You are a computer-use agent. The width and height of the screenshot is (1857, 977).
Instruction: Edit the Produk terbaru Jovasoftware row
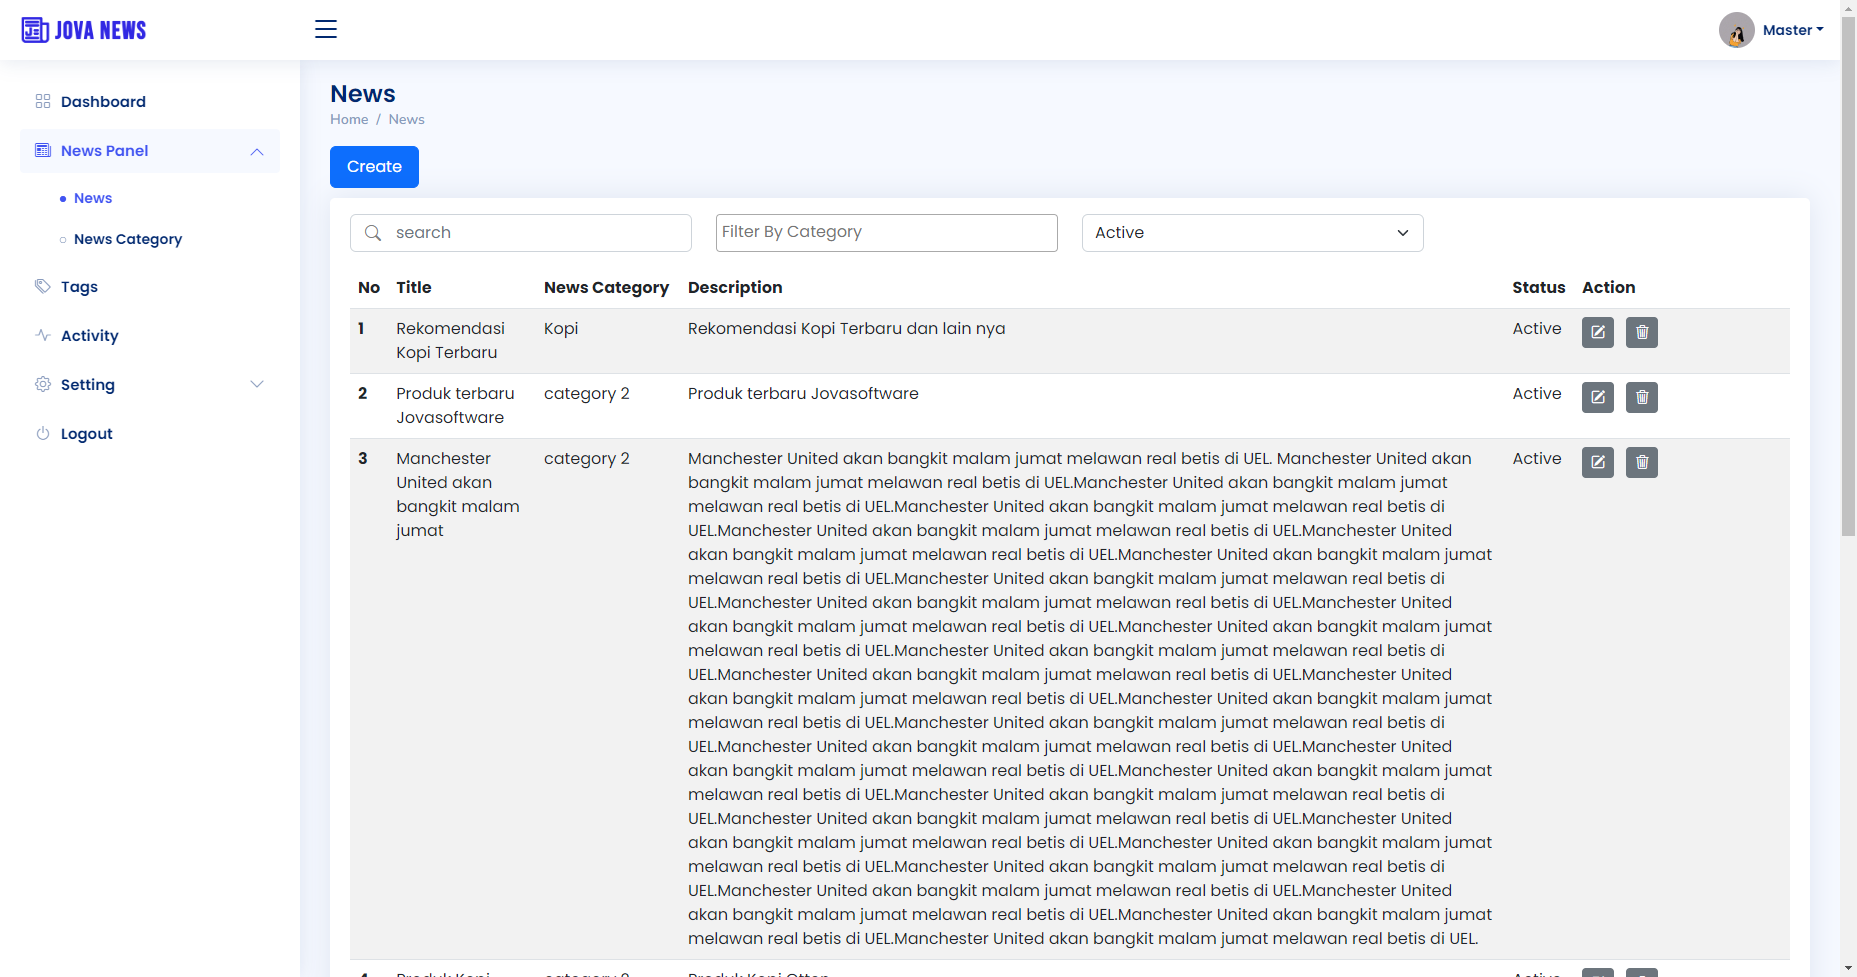1597,397
